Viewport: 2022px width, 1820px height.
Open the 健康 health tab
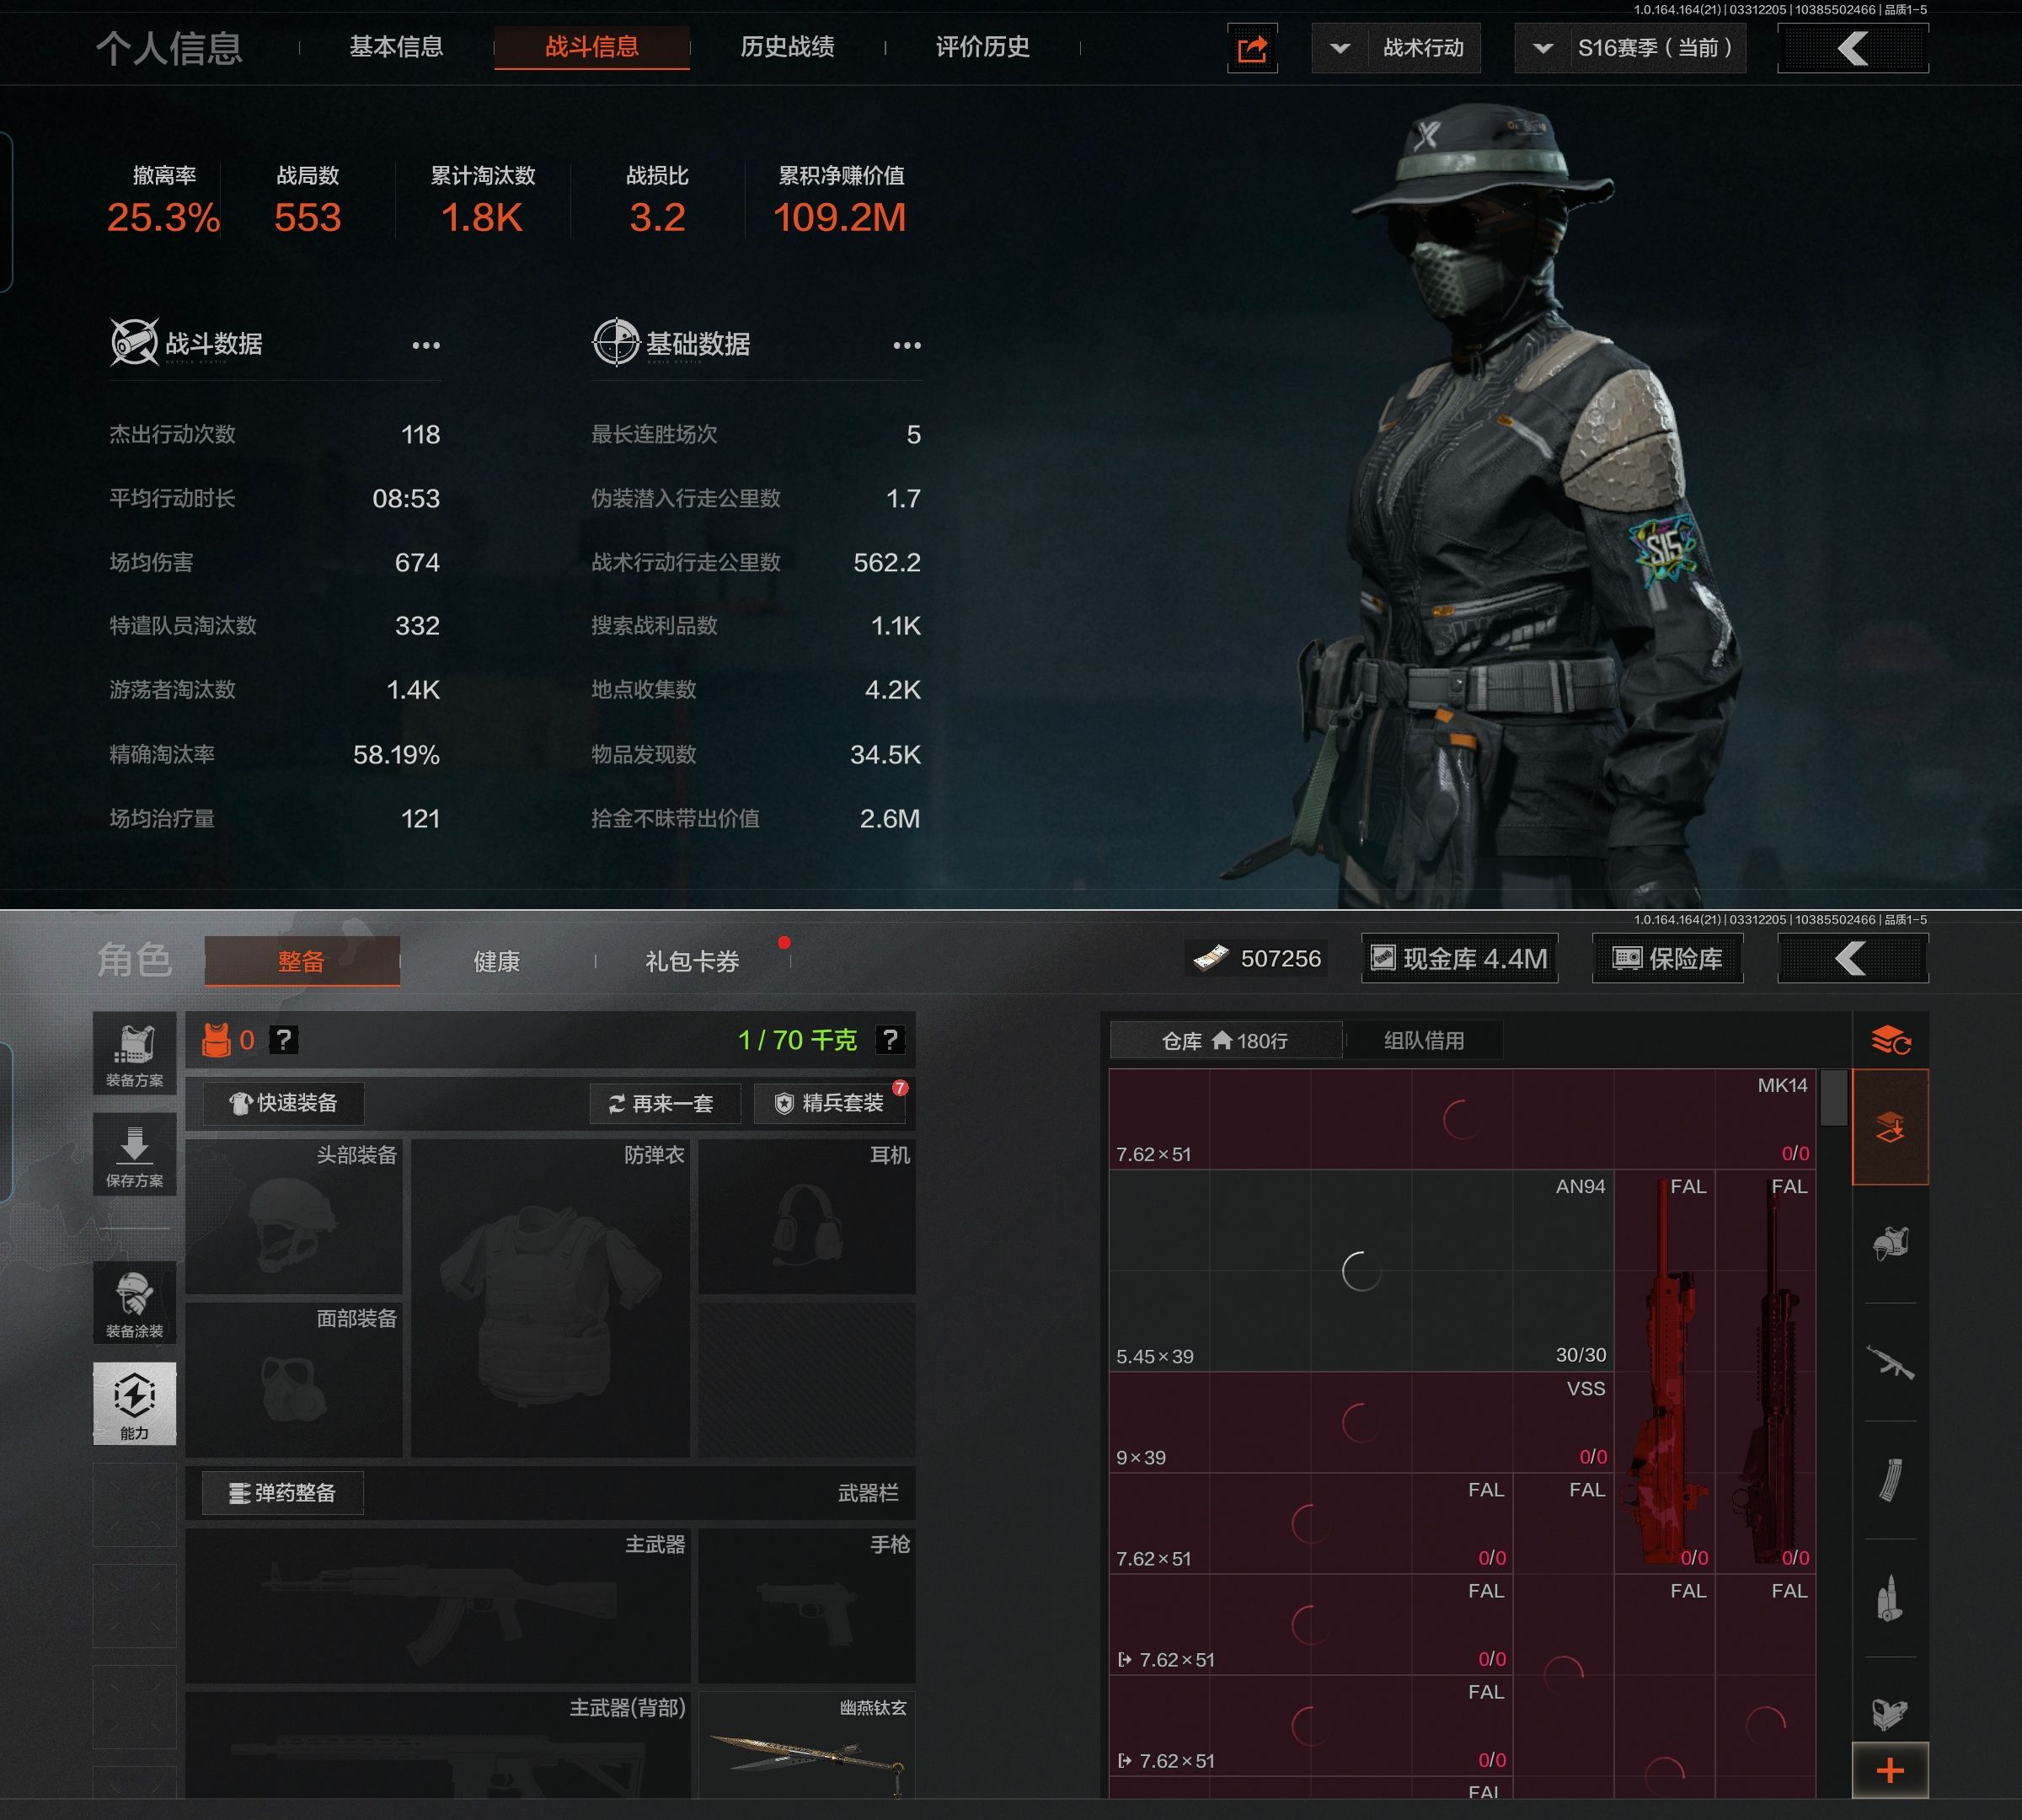point(496,961)
